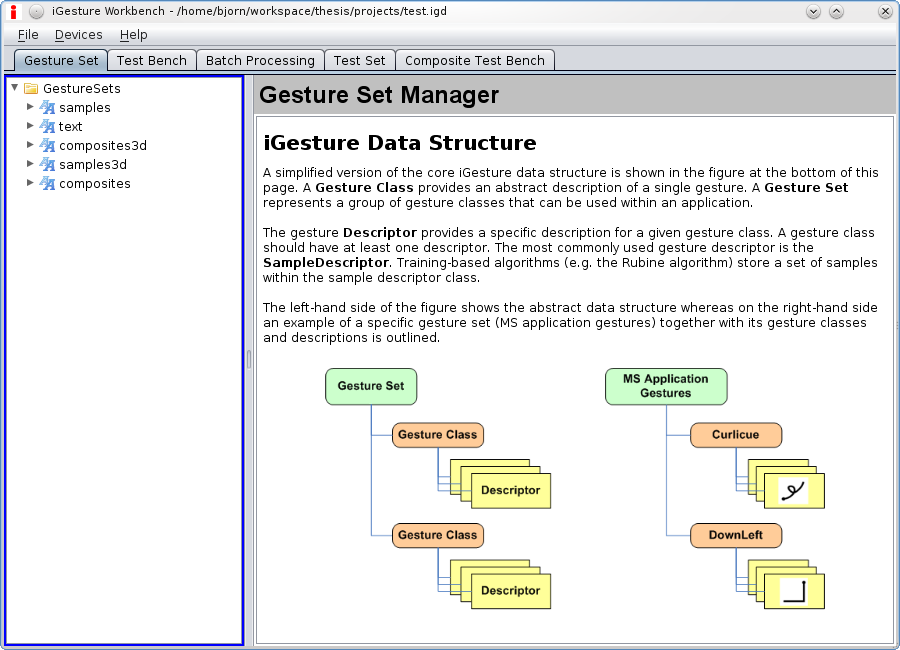Click the icon next to text set
The width and height of the screenshot is (900, 650).
[47, 127]
